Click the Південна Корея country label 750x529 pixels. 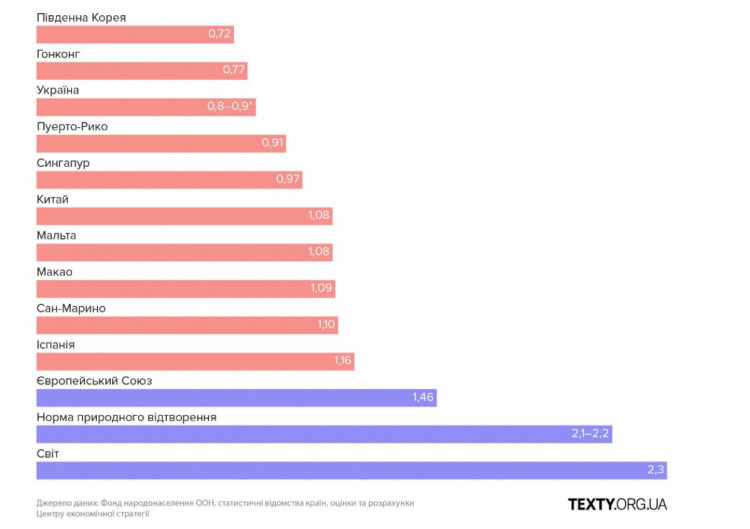[81, 18]
